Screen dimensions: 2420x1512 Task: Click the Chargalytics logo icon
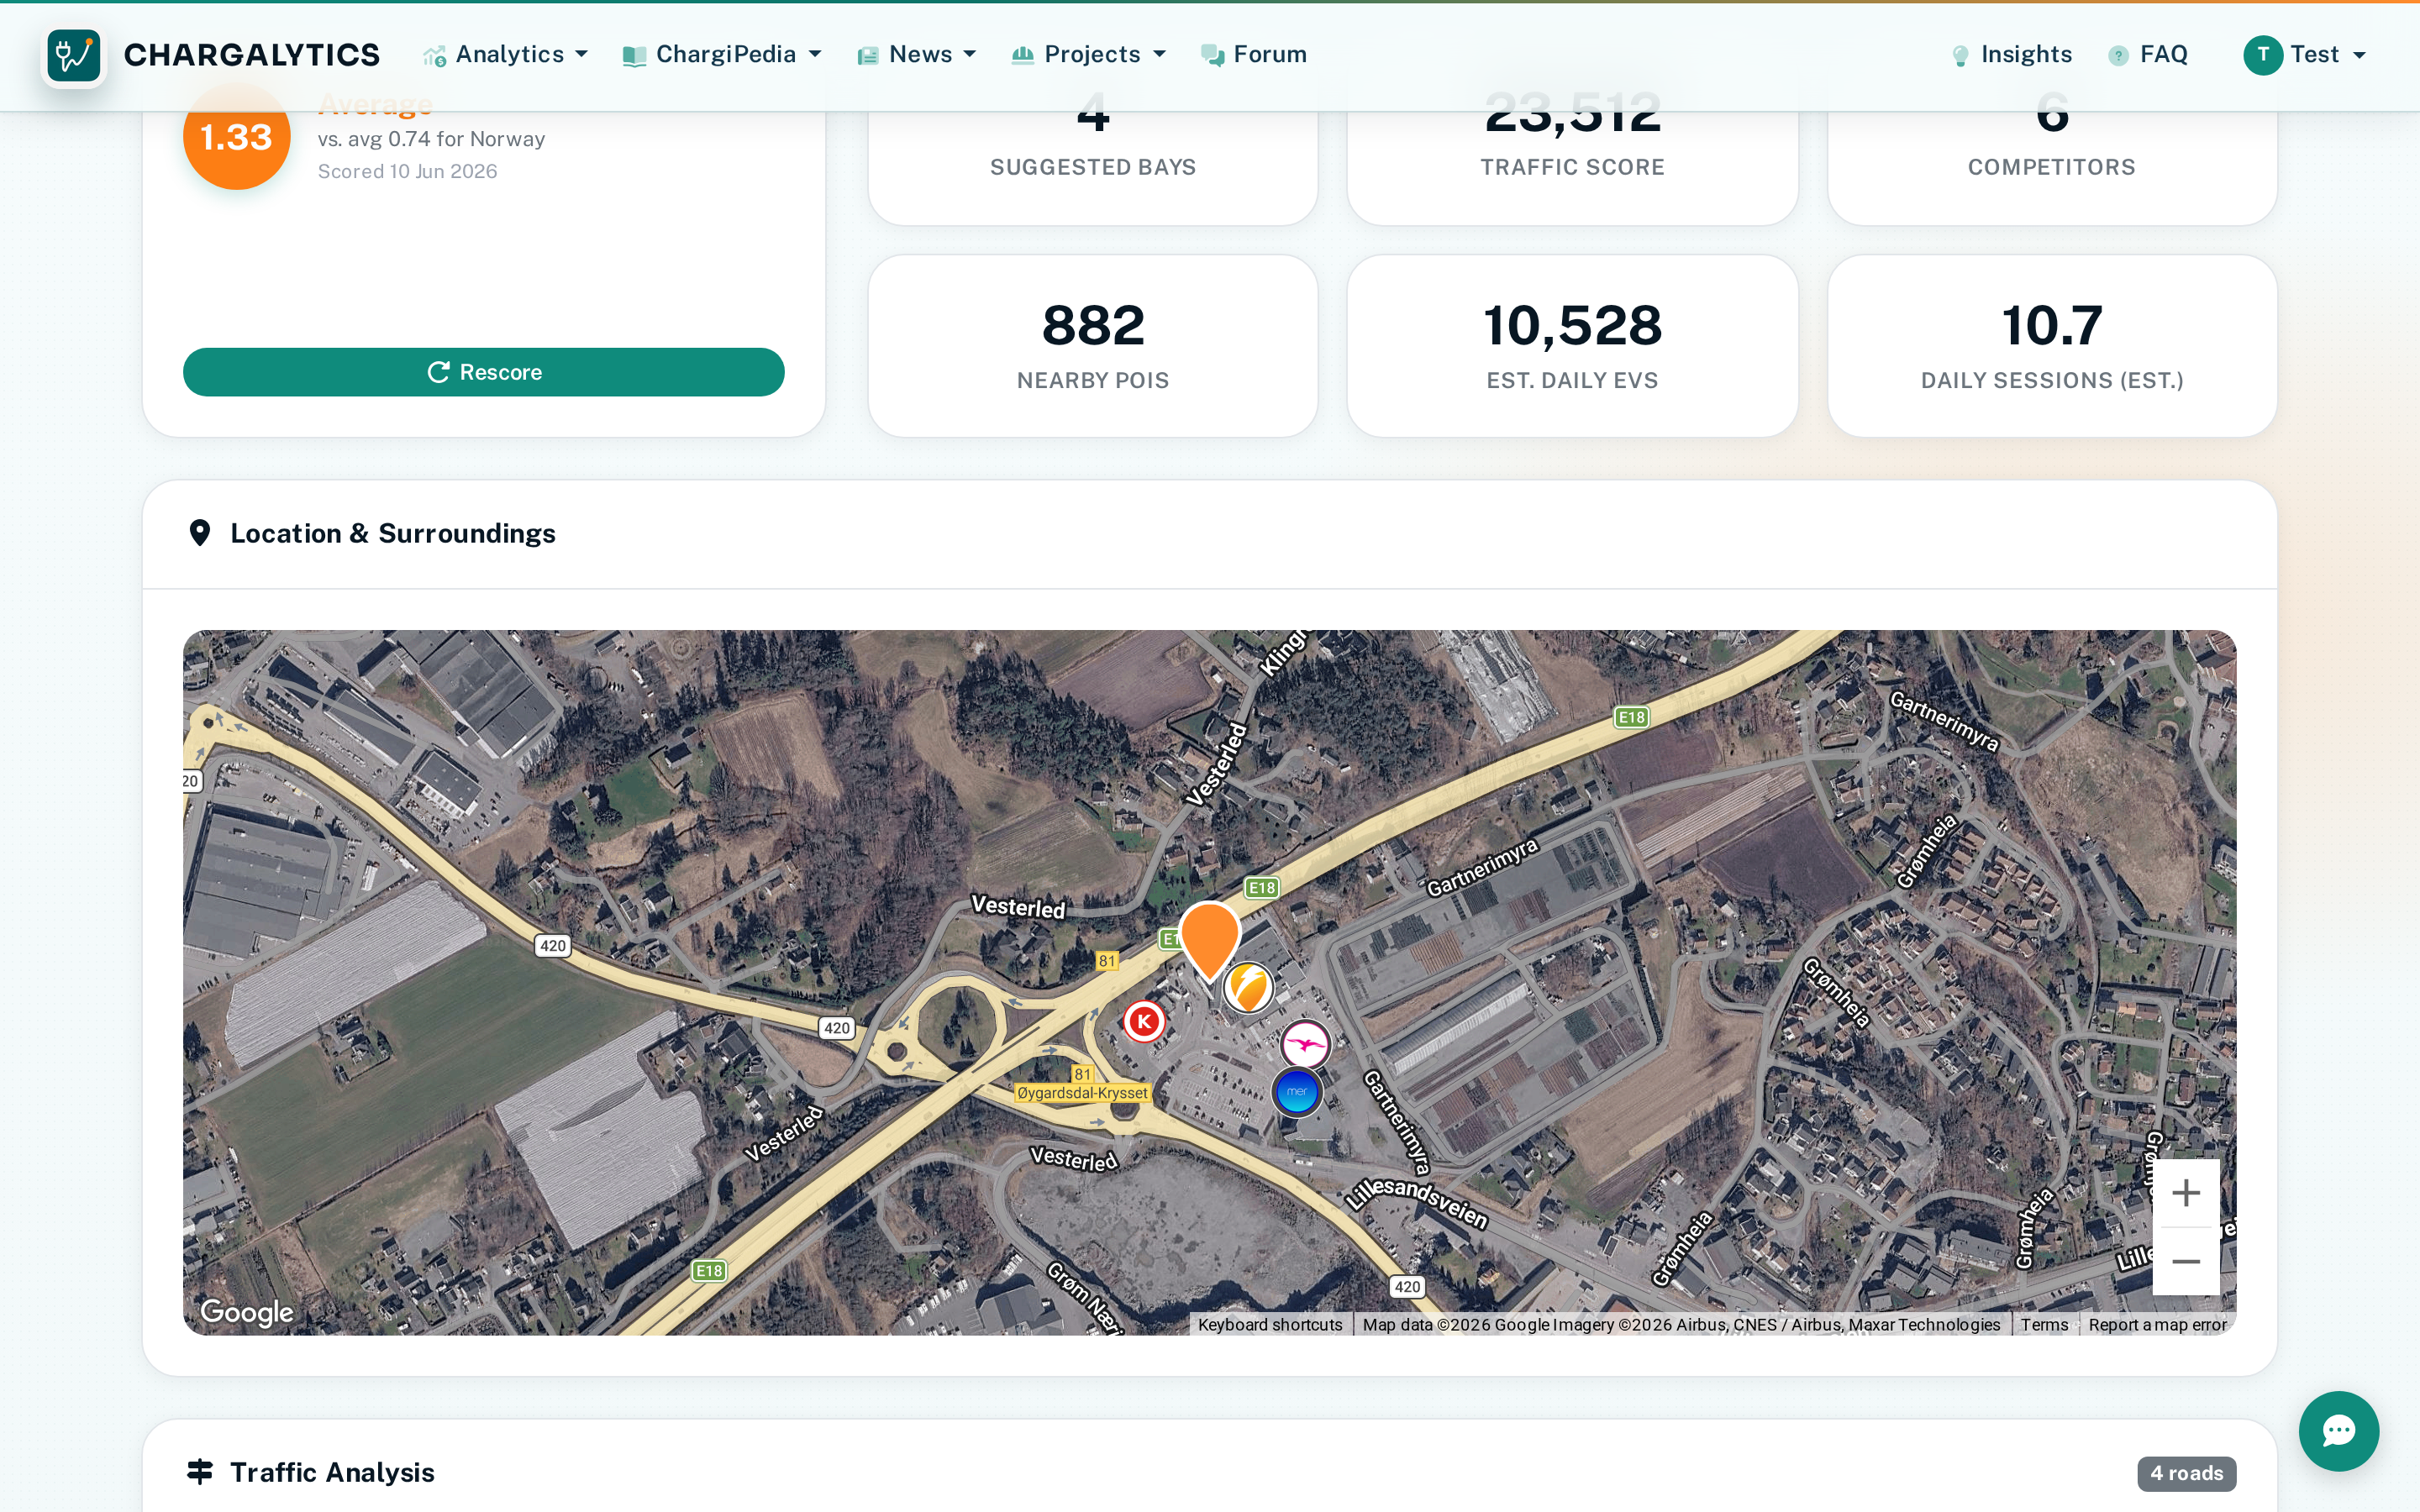click(74, 55)
